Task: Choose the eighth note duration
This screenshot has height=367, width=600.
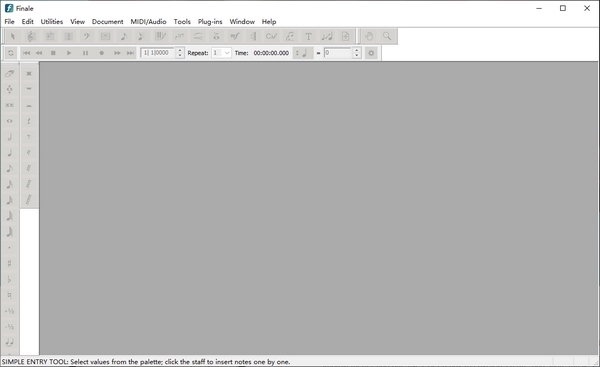Action: point(10,168)
